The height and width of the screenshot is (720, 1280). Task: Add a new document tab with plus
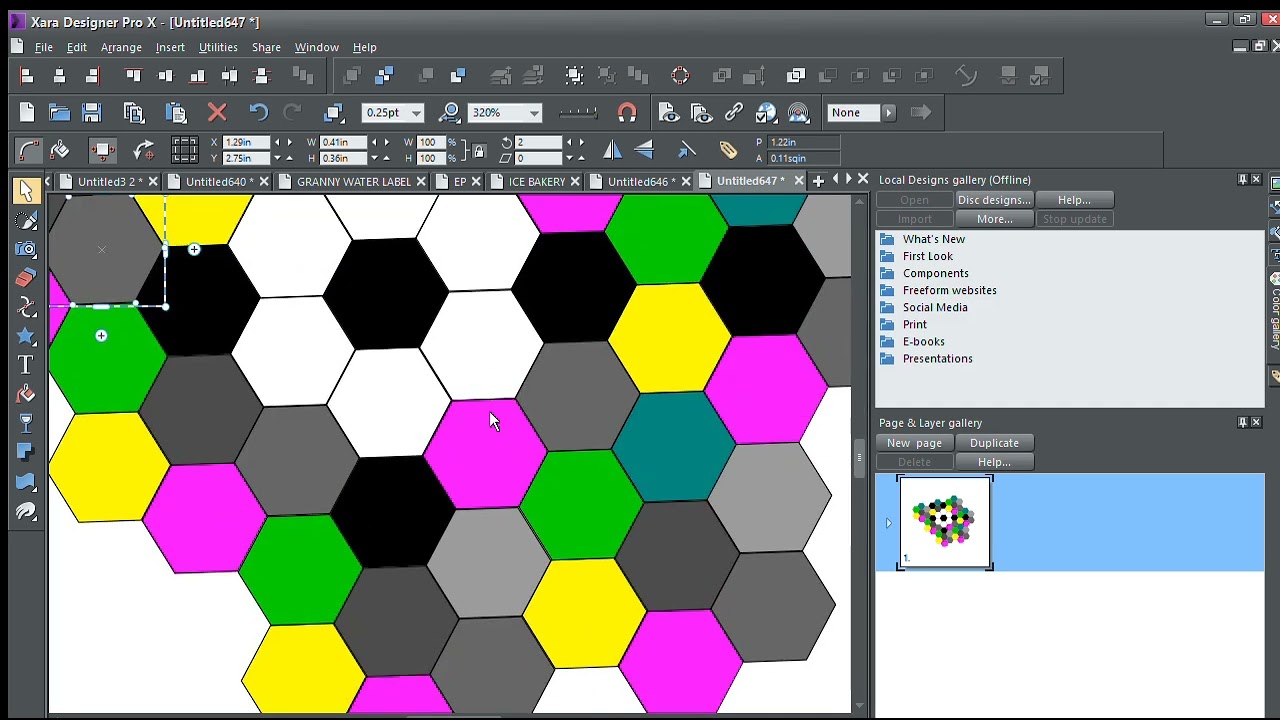pyautogui.click(x=818, y=181)
